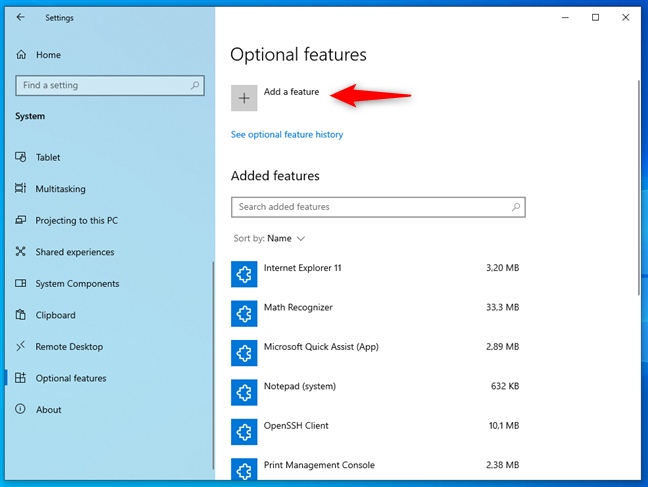Minimize the Settings window
The image size is (648, 487).
pos(565,17)
